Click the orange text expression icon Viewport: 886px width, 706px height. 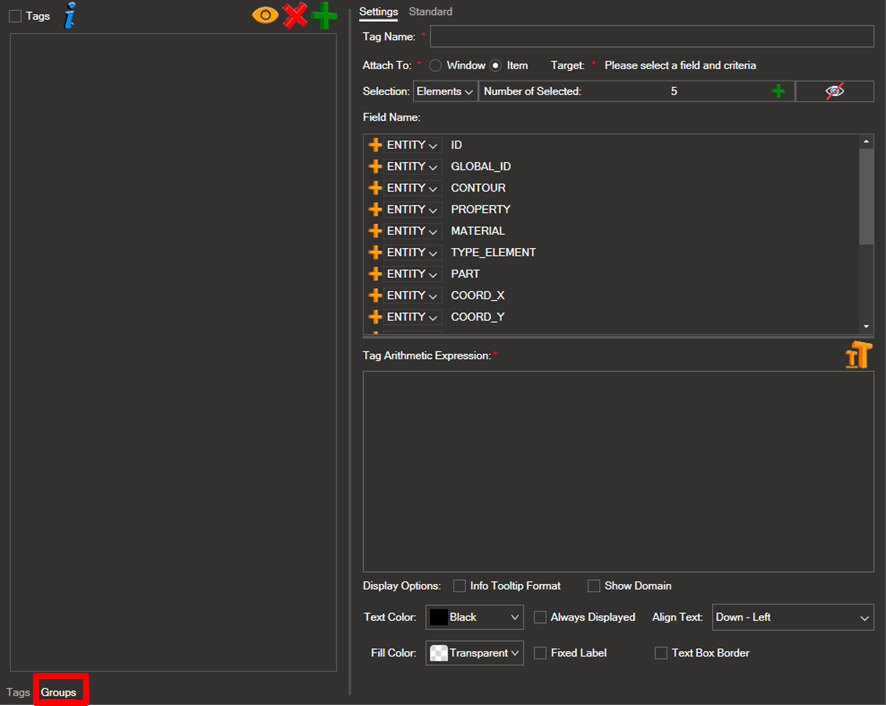858,355
